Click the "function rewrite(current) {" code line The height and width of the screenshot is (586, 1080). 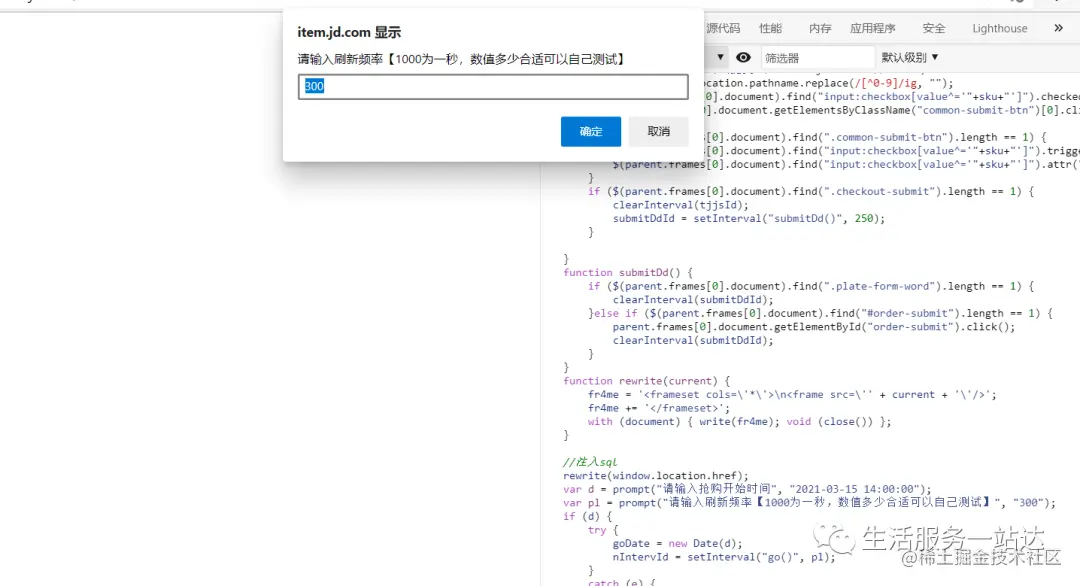(646, 381)
